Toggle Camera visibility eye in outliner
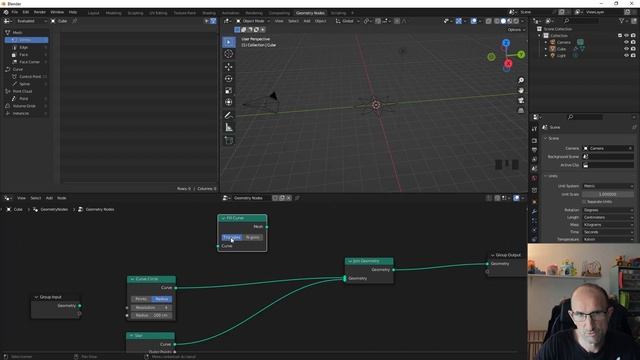The width and height of the screenshot is (640, 360). (x=626, y=42)
